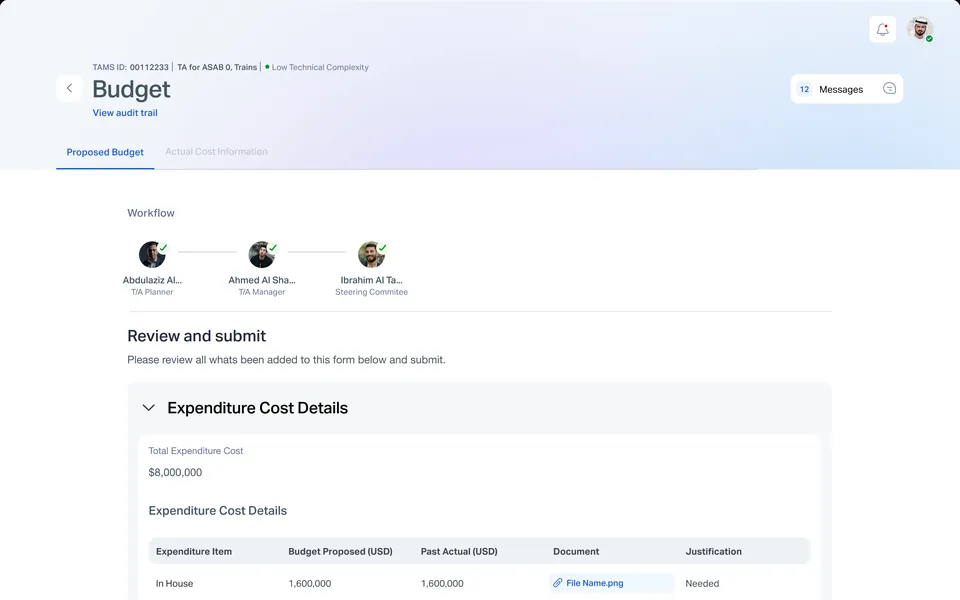Select Abdulaziz T/A Planner avatar
The width and height of the screenshot is (960, 600).
point(152,254)
